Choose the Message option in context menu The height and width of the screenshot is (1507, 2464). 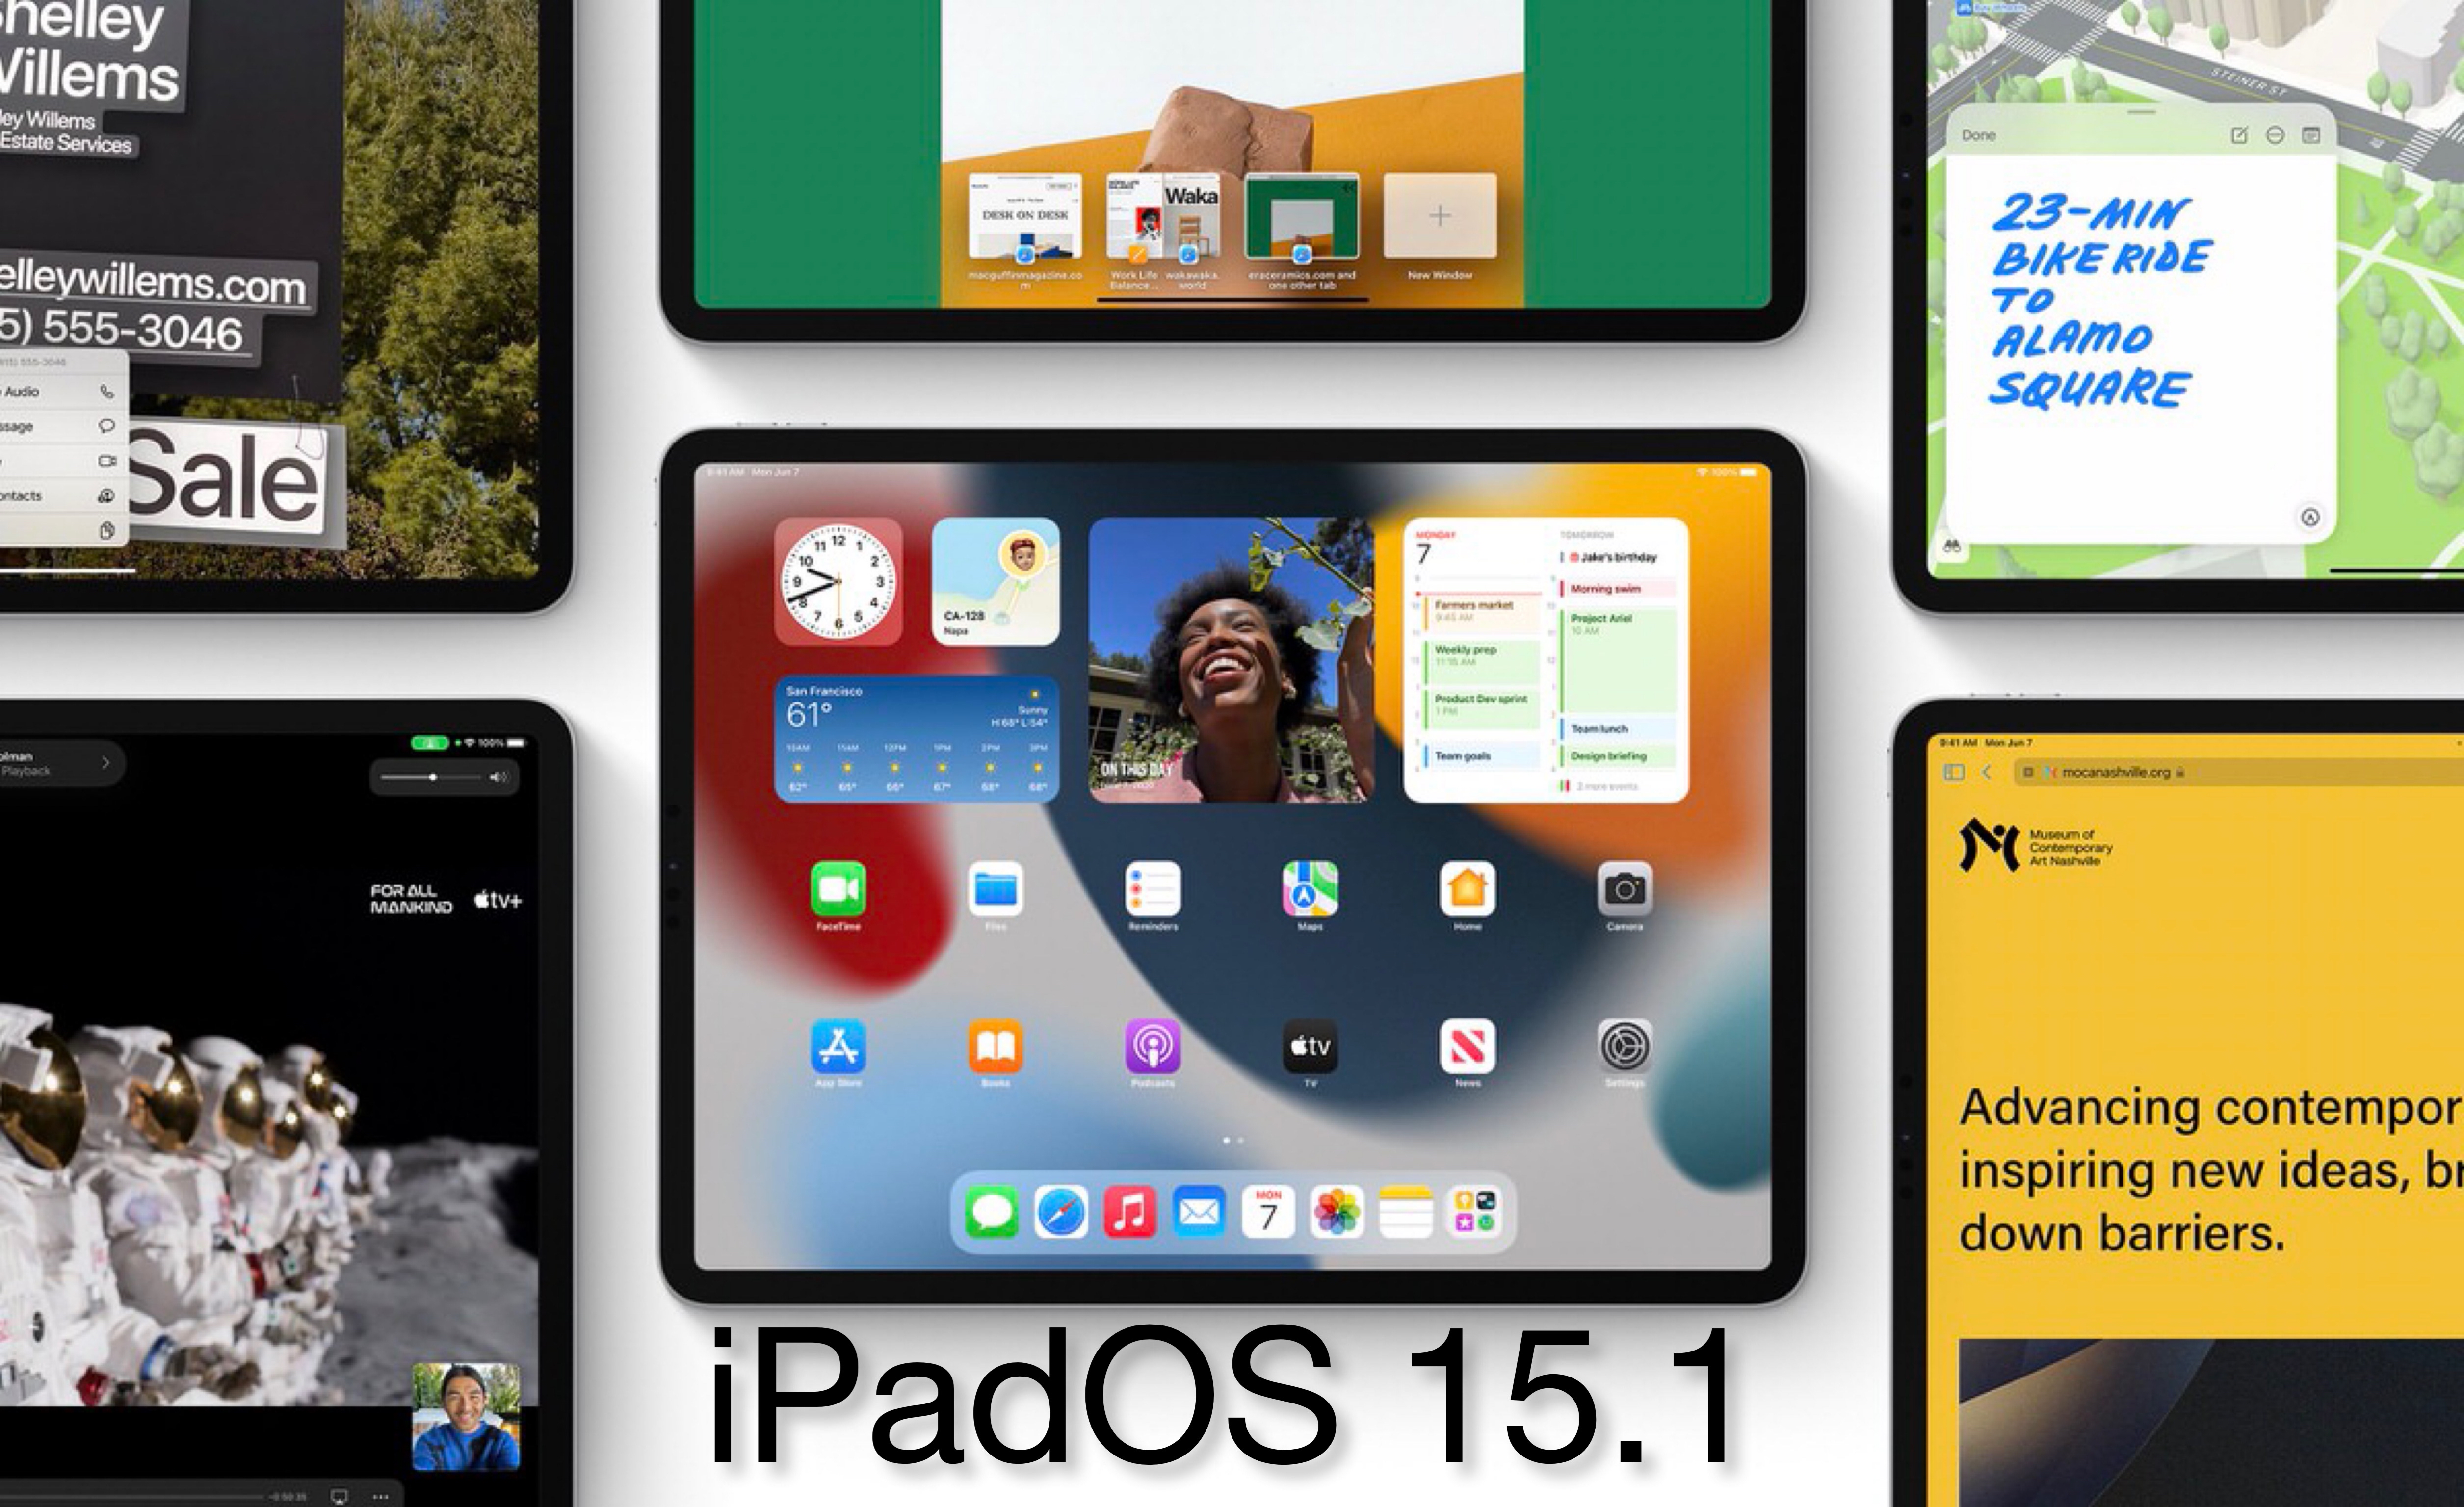[64, 426]
